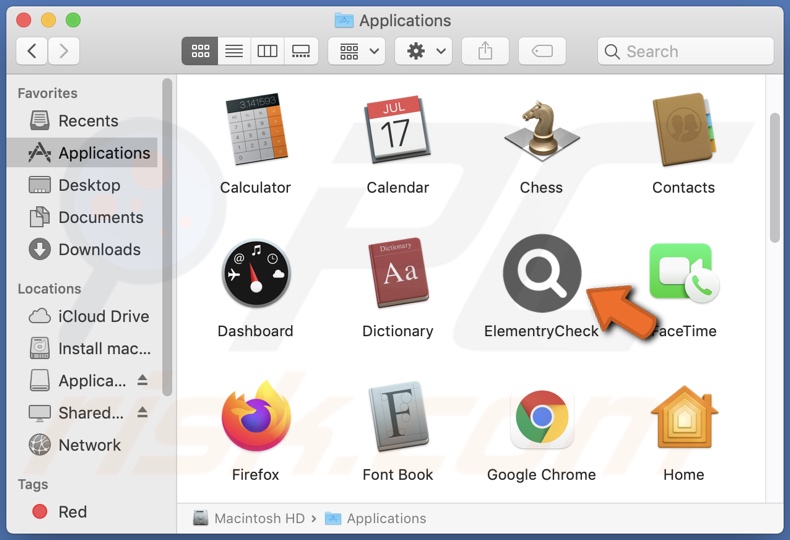Screen dimensions: 790x540
Task: Eject the Applica... volume
Action: 143,380
